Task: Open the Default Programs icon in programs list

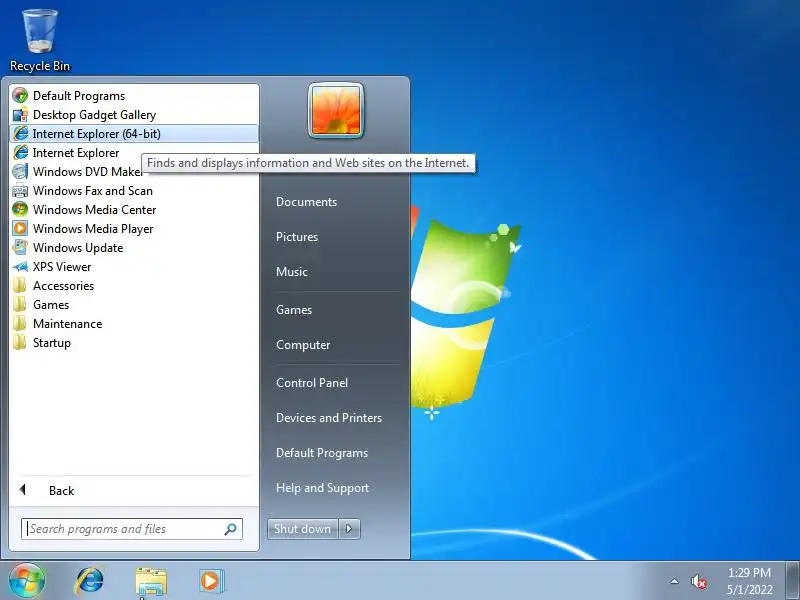Action: click(x=20, y=95)
